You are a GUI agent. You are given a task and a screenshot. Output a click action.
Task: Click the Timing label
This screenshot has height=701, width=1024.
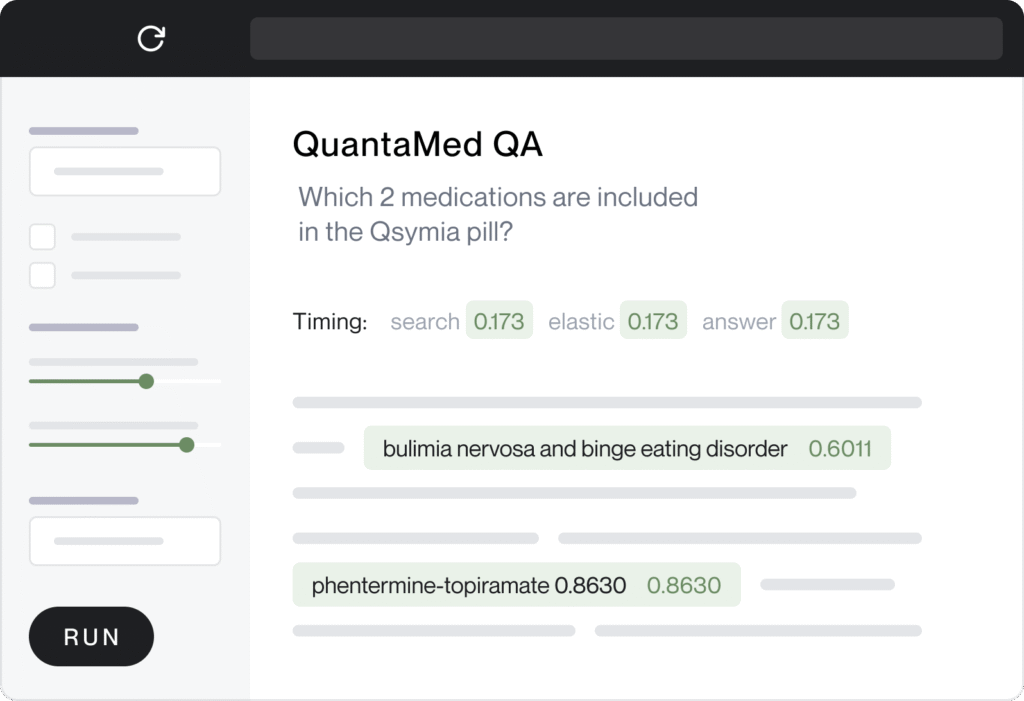tap(330, 321)
